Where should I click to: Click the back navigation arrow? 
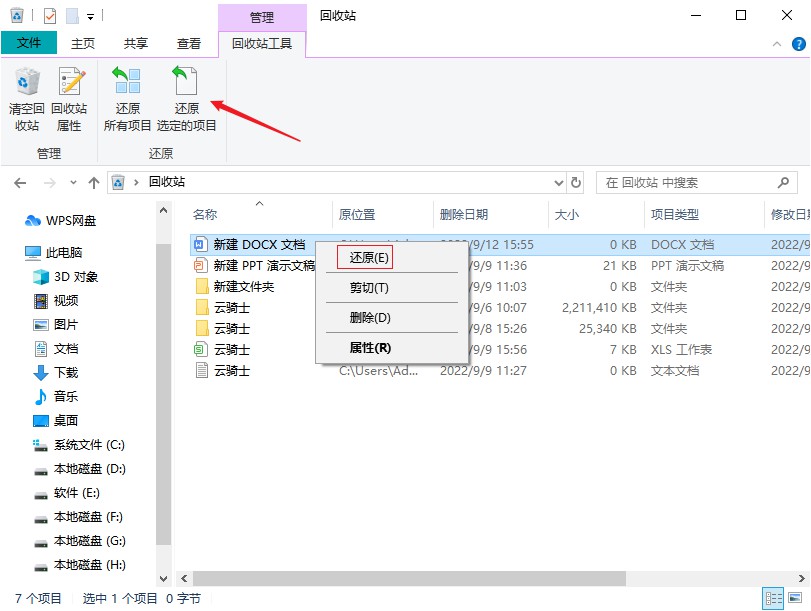click(20, 182)
